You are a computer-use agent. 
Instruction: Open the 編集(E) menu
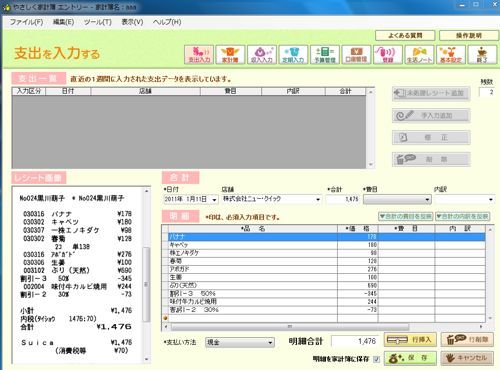tap(63, 22)
